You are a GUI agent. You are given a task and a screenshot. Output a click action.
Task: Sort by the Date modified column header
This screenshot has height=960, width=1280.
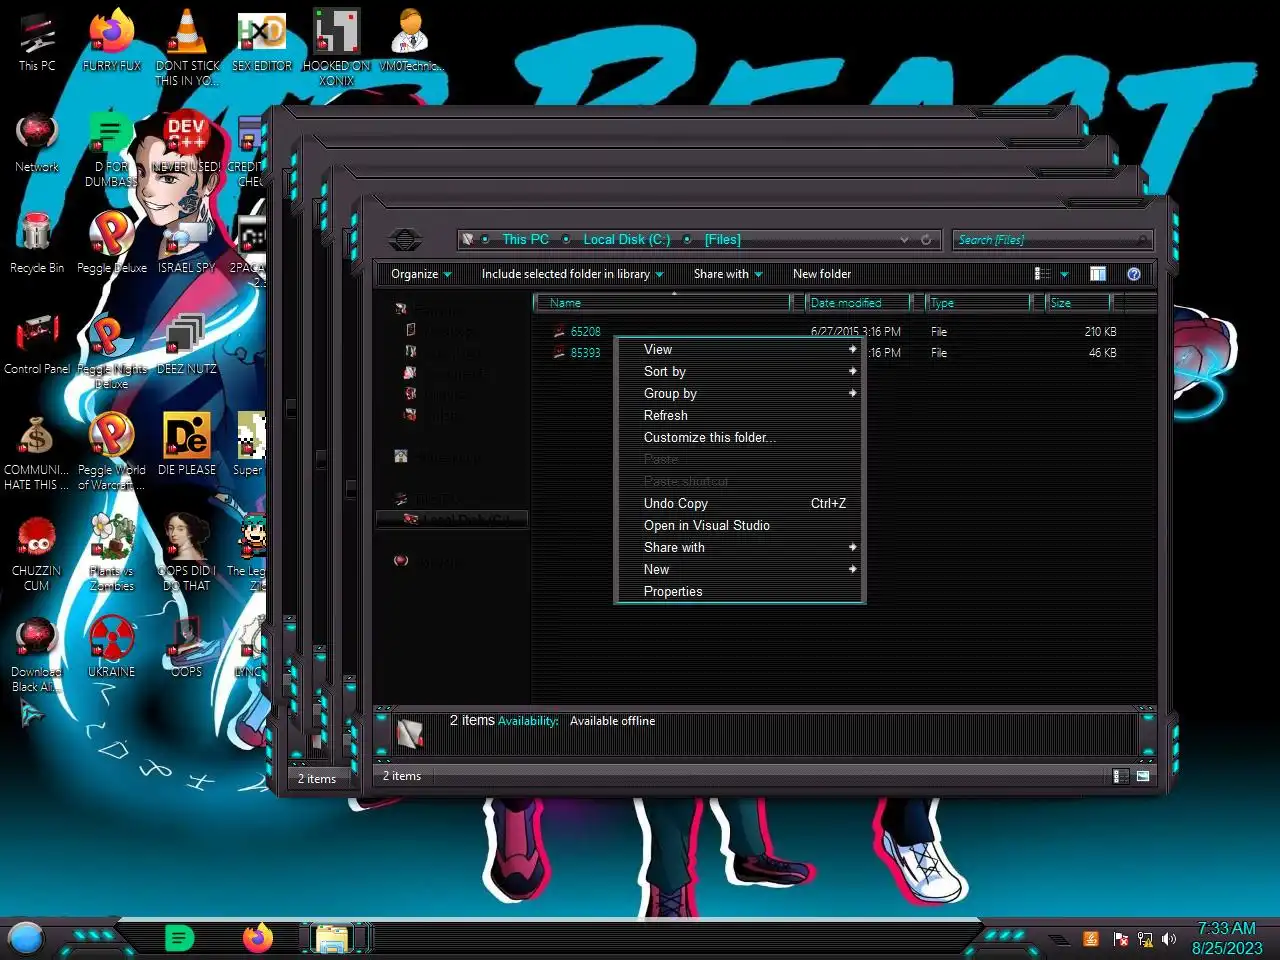point(858,303)
